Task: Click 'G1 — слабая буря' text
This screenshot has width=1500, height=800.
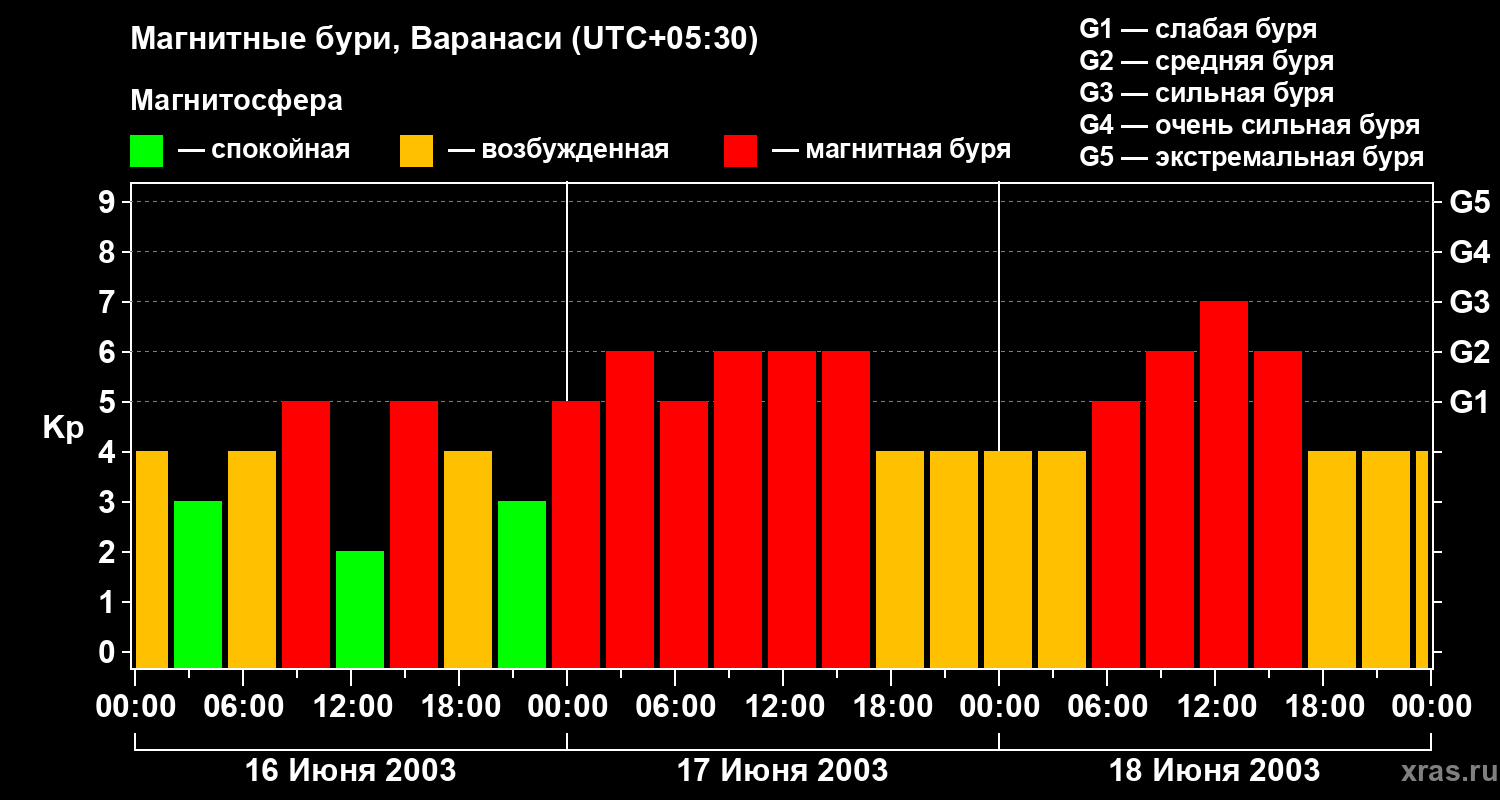Action: click(1198, 28)
